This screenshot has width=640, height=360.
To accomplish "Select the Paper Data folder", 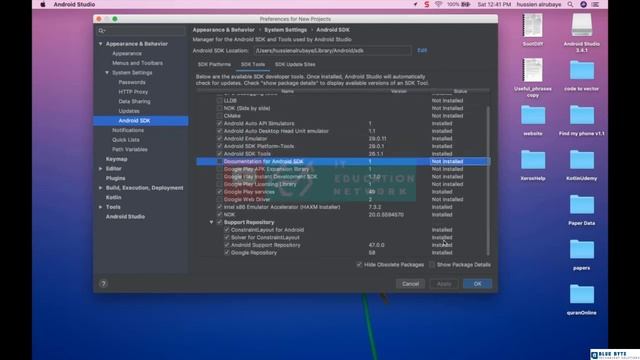I will tap(582, 210).
